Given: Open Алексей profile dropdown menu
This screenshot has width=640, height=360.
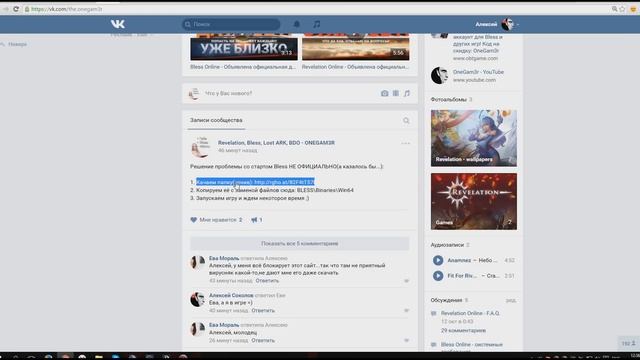Looking at the screenshot, I should [x=497, y=24].
